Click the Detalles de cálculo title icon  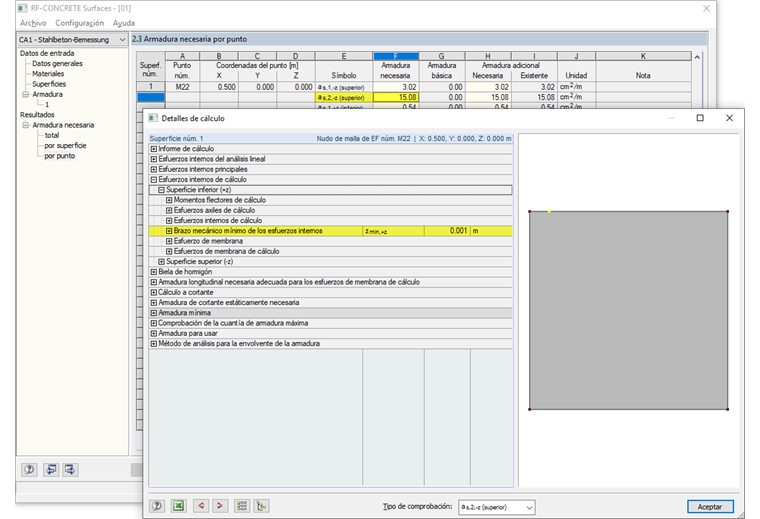[x=153, y=118]
